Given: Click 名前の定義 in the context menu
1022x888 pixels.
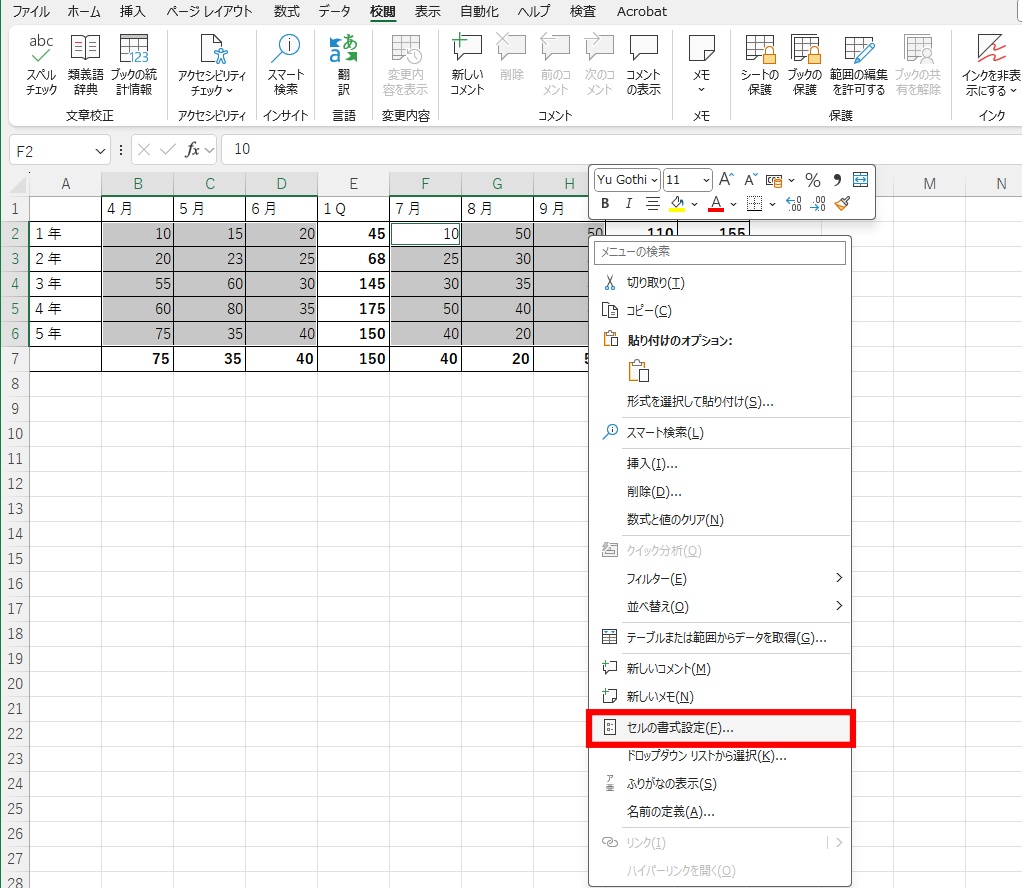Looking at the screenshot, I should coord(670,811).
